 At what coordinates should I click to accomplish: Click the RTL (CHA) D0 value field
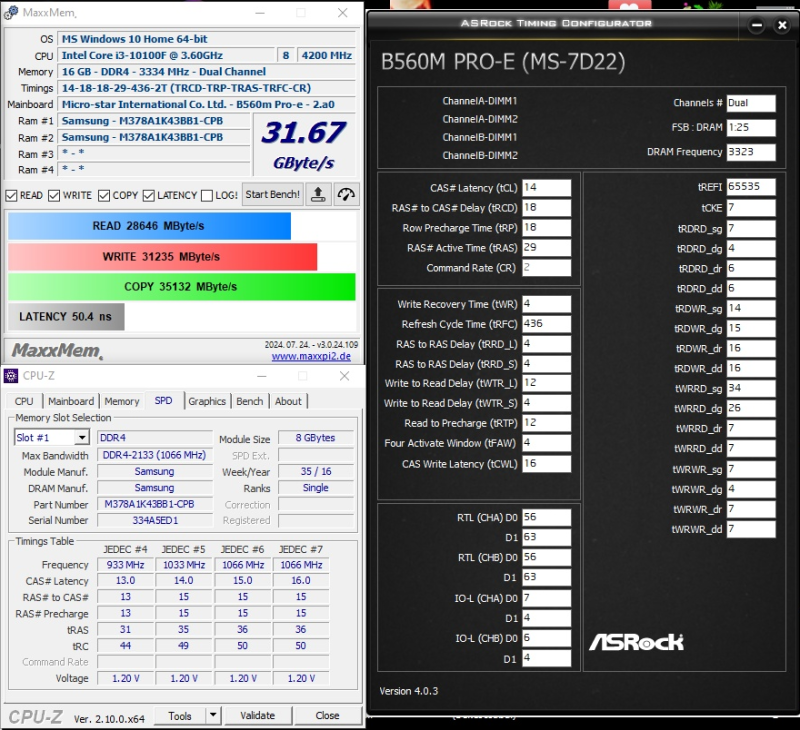pos(546,517)
